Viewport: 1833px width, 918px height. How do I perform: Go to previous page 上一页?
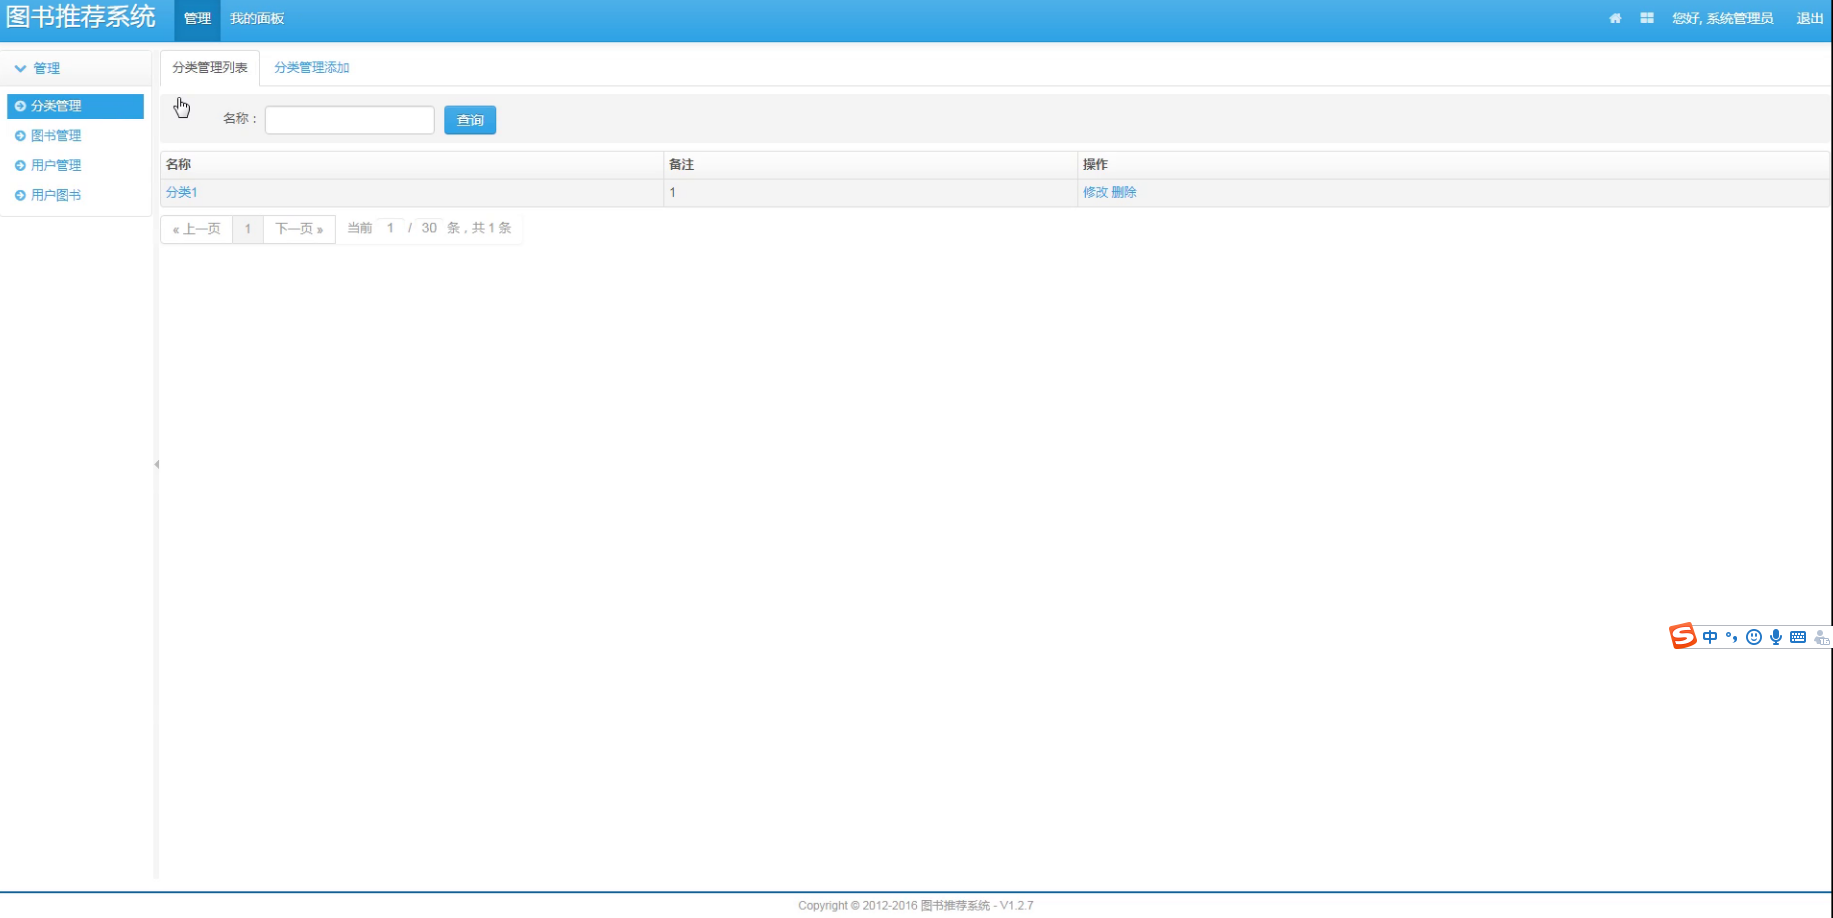coord(197,229)
